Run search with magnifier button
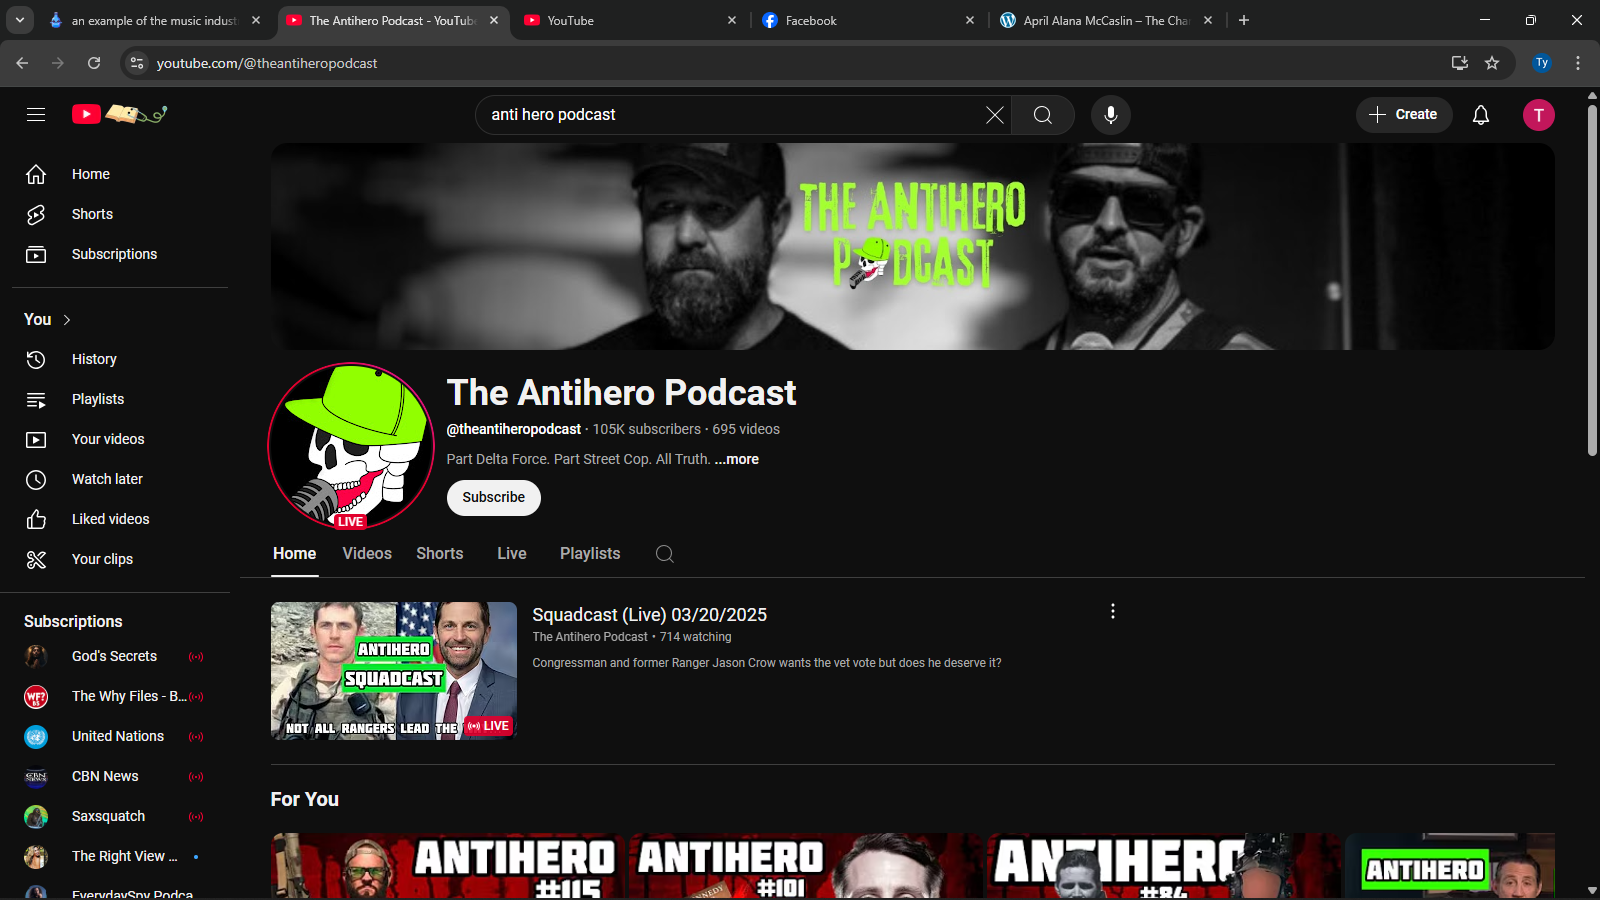Screen dimensions: 1600x900 [x=1043, y=115]
